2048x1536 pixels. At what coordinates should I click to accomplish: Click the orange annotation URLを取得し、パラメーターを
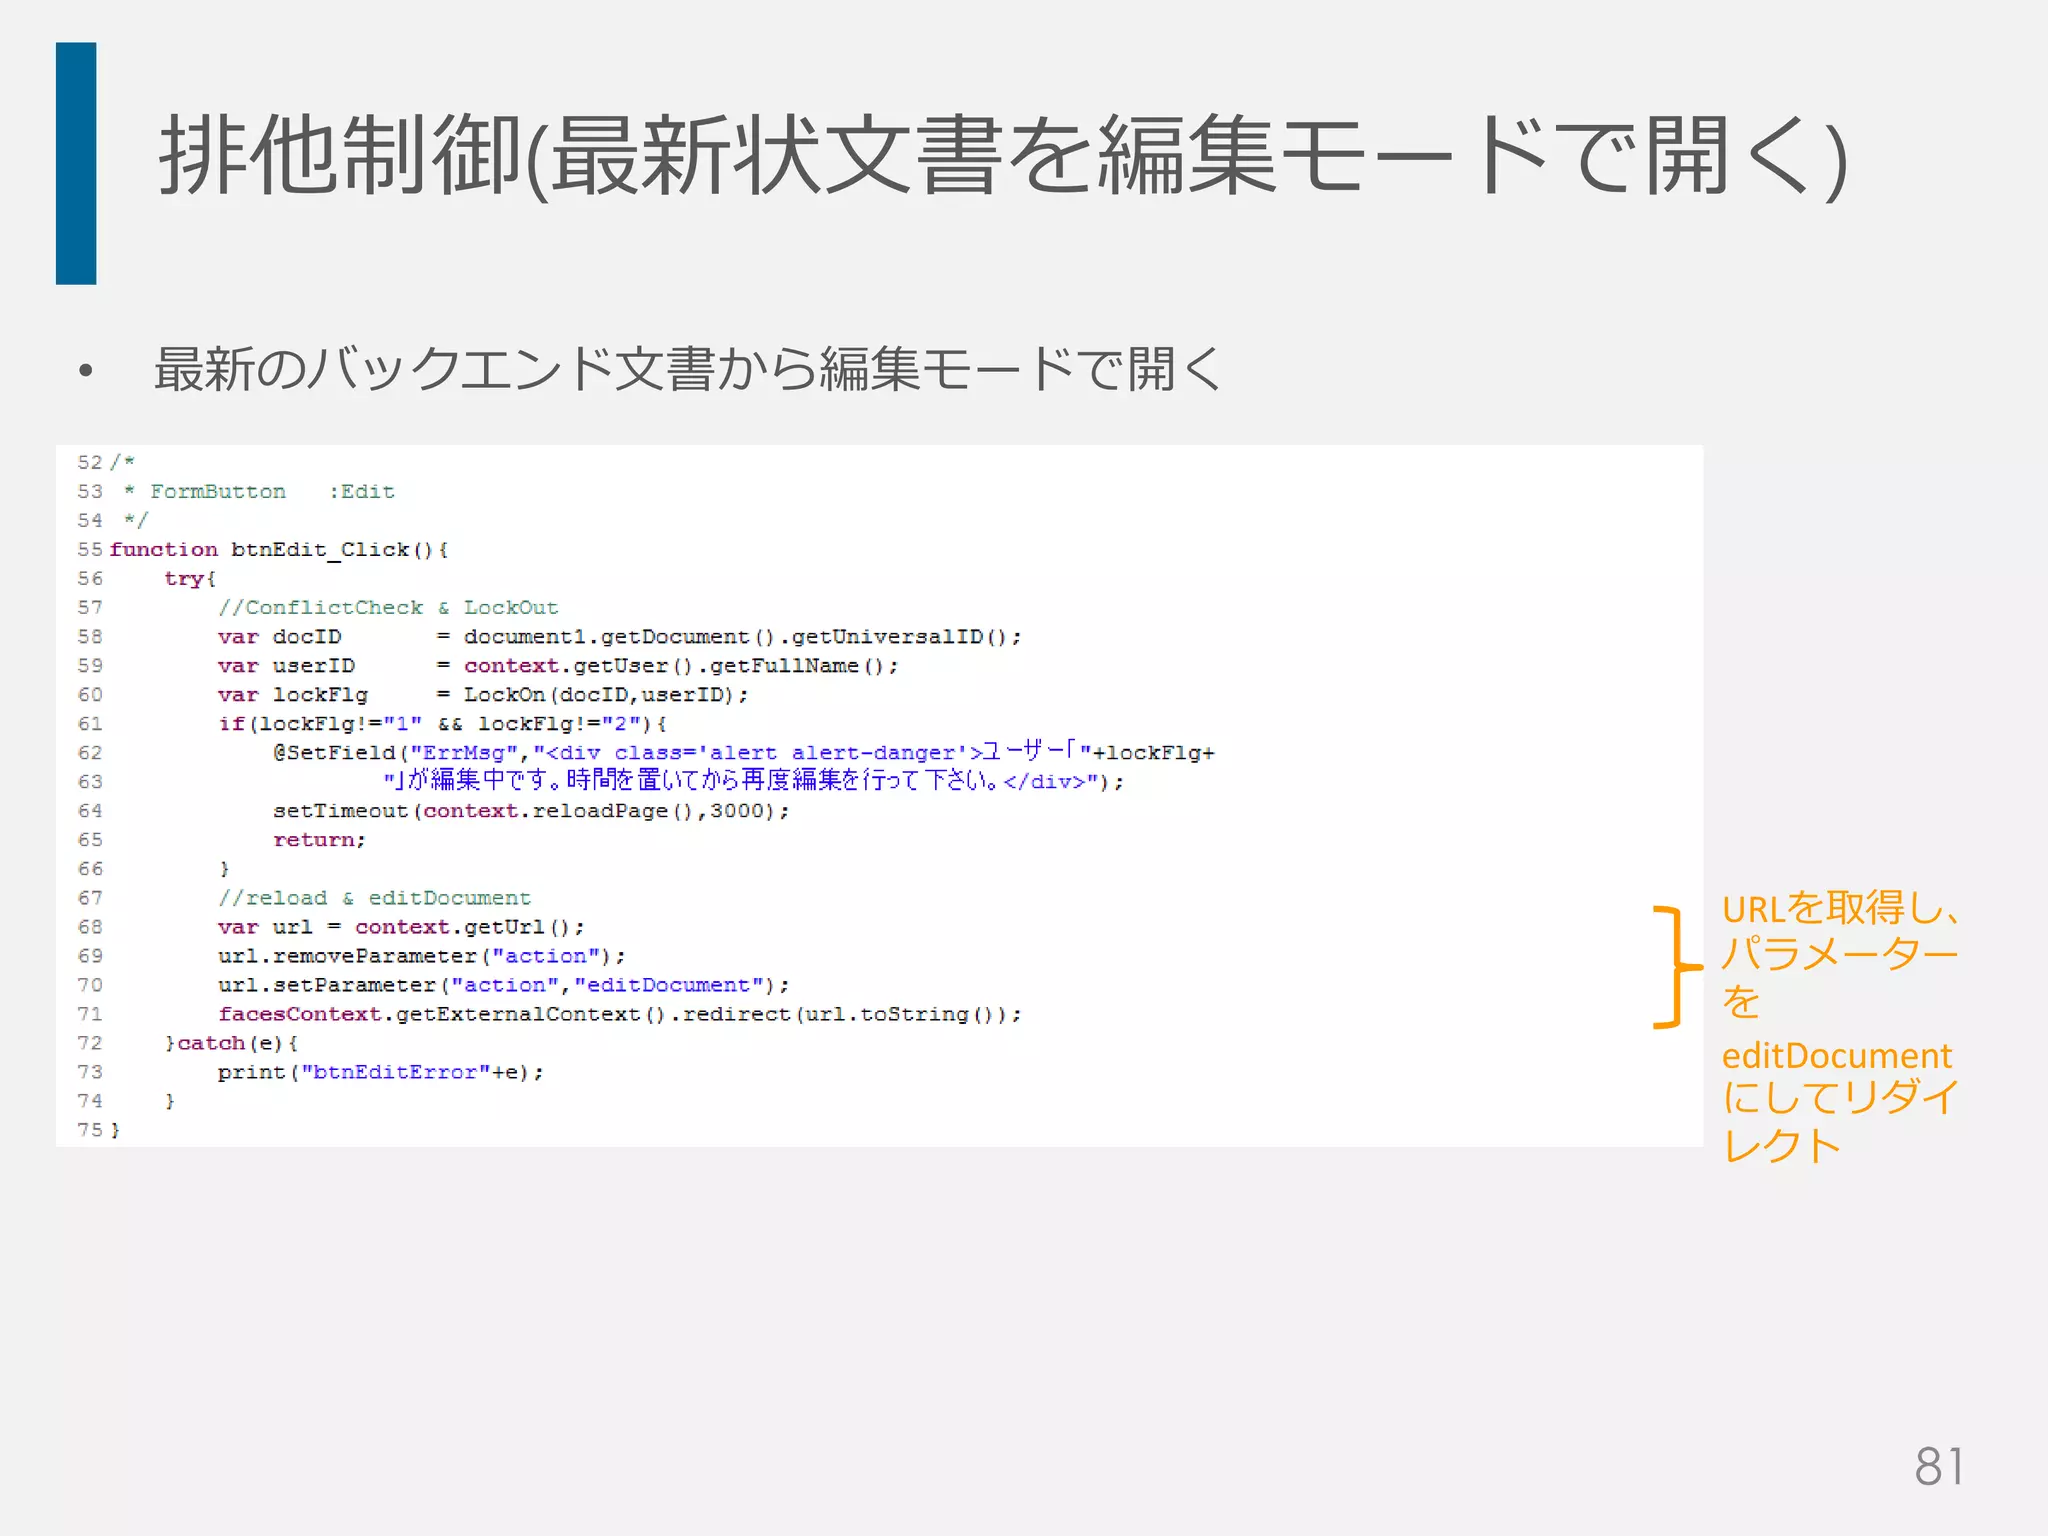1840,955
